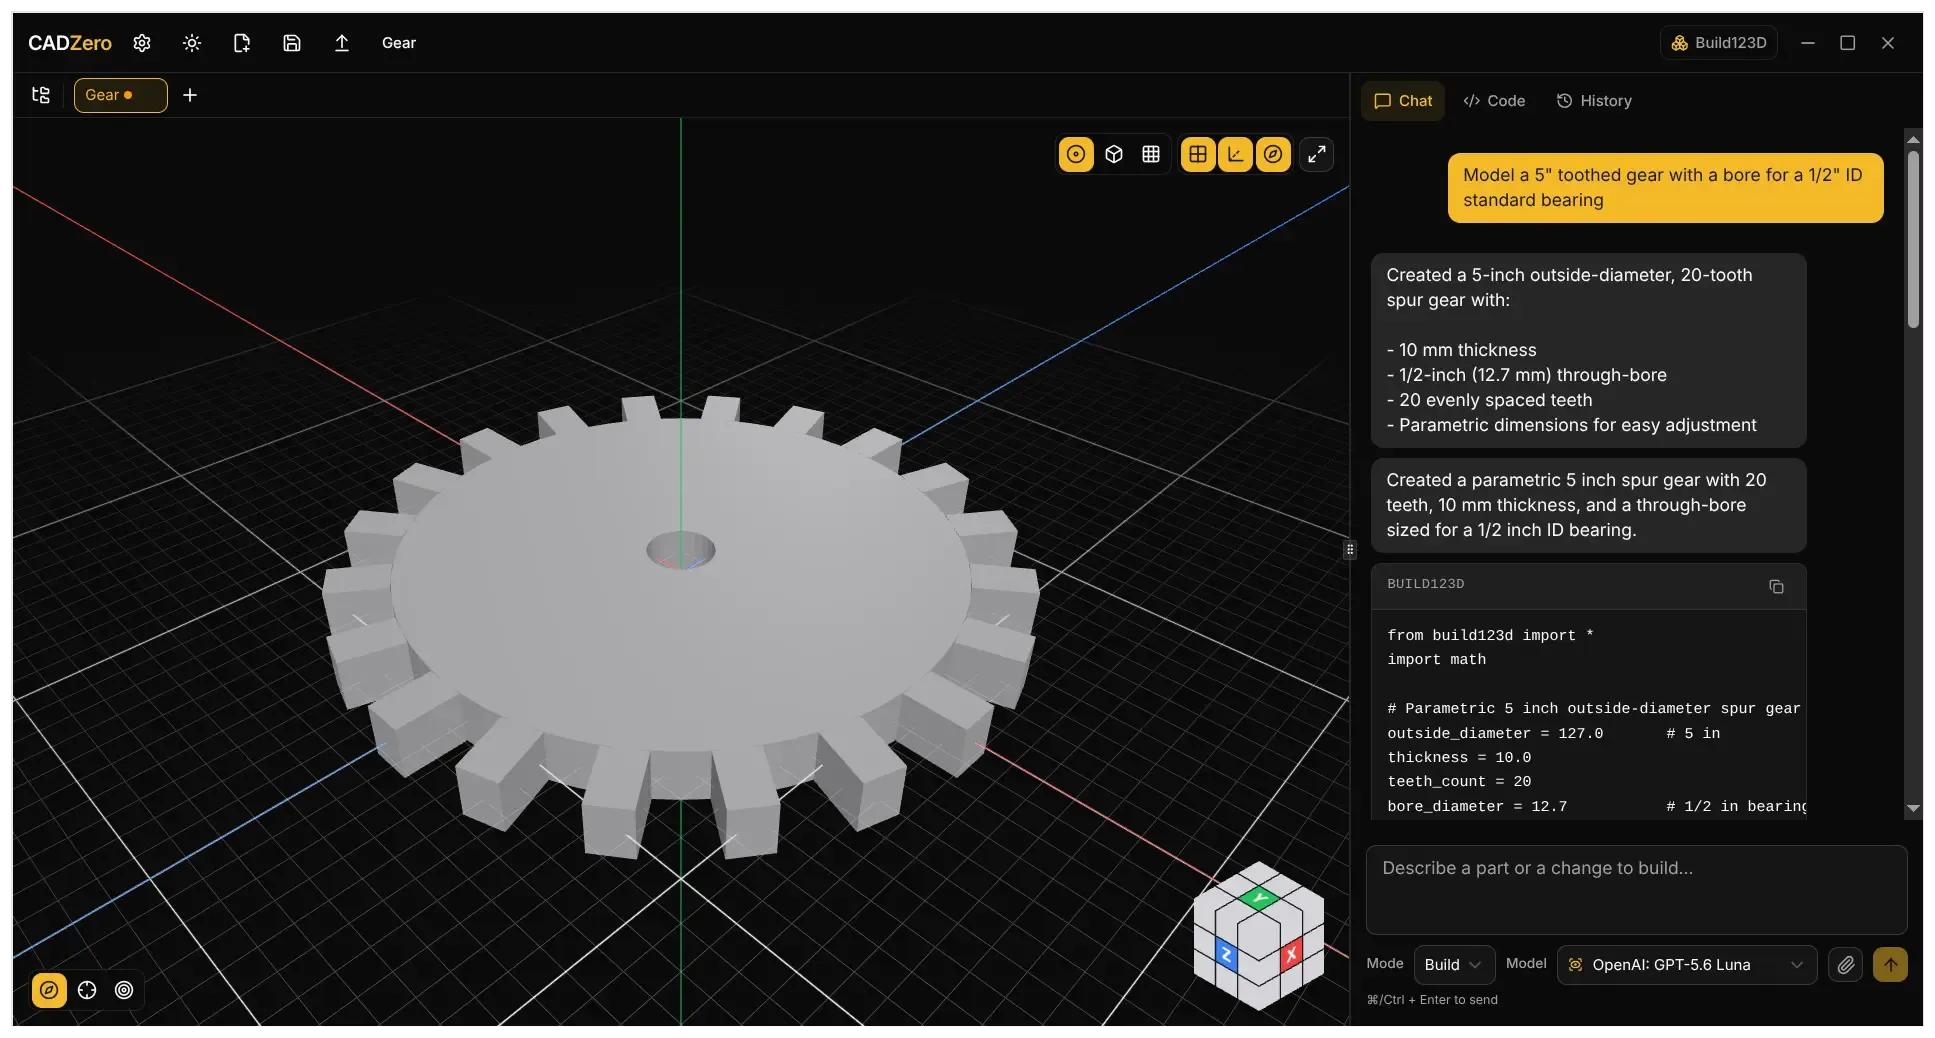Save the project with the floppy disk icon

(x=292, y=43)
